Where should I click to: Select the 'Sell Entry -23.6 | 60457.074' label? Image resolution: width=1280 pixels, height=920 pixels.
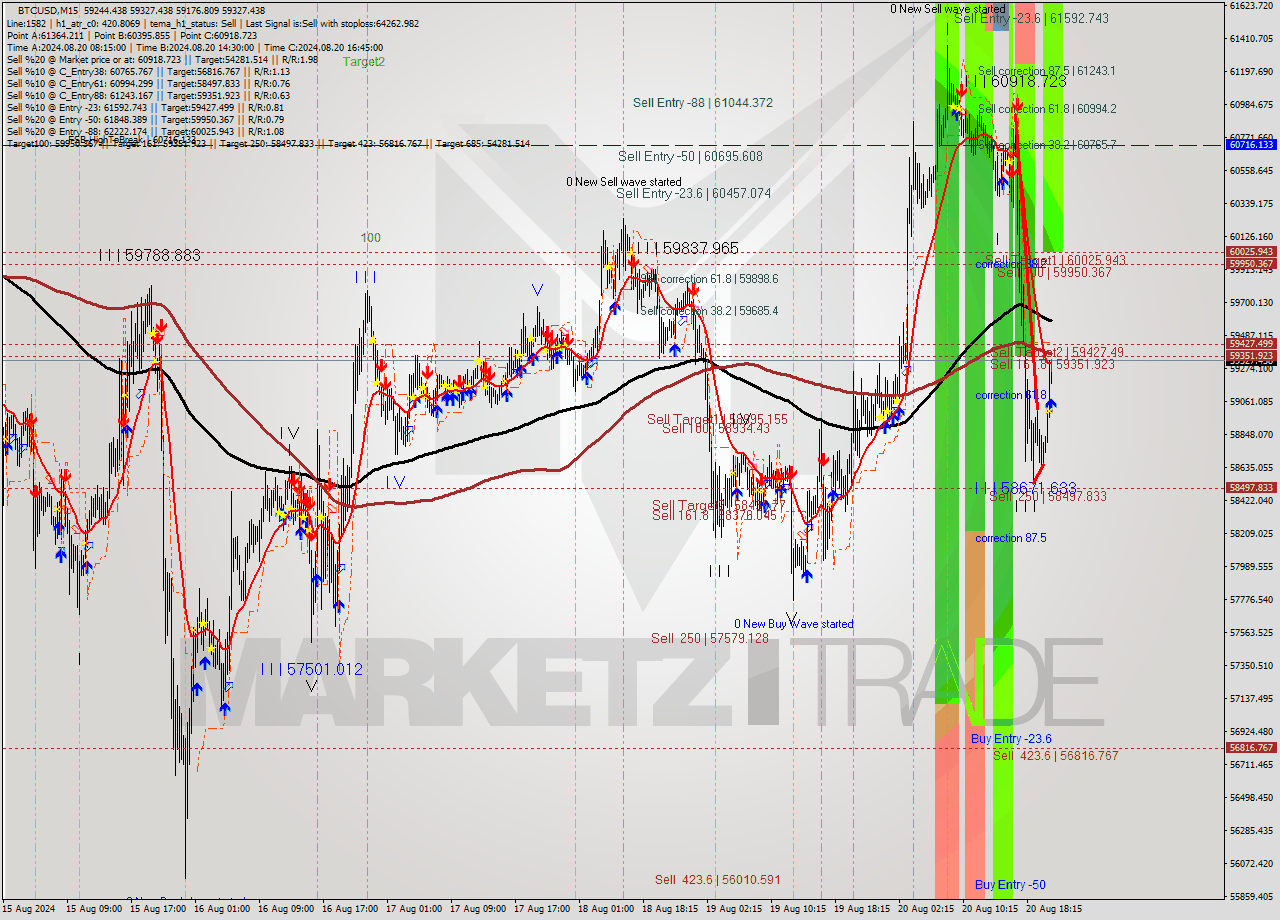[x=693, y=193]
